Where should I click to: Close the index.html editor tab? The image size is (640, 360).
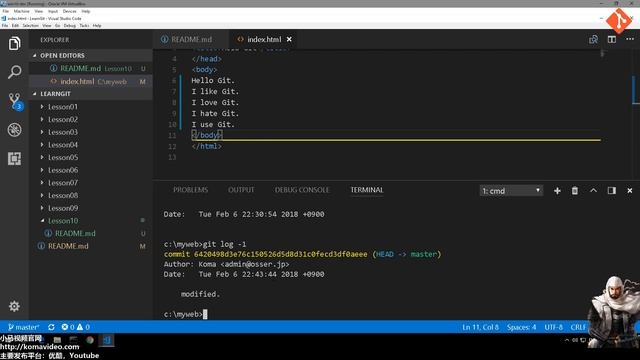tap(289, 39)
